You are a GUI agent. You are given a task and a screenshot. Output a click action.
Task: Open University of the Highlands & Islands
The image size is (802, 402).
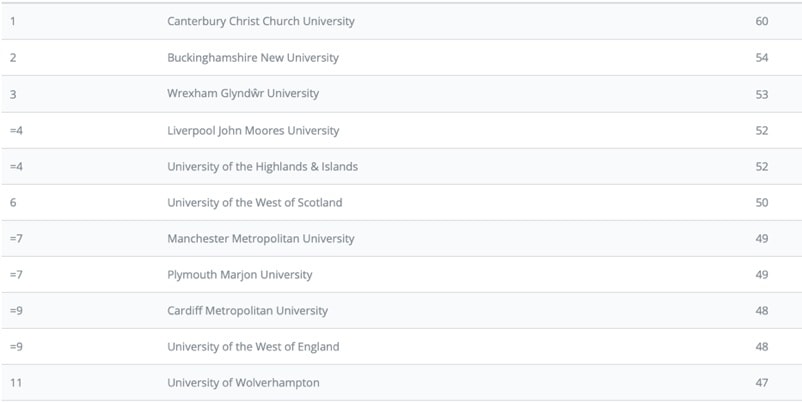coord(262,166)
